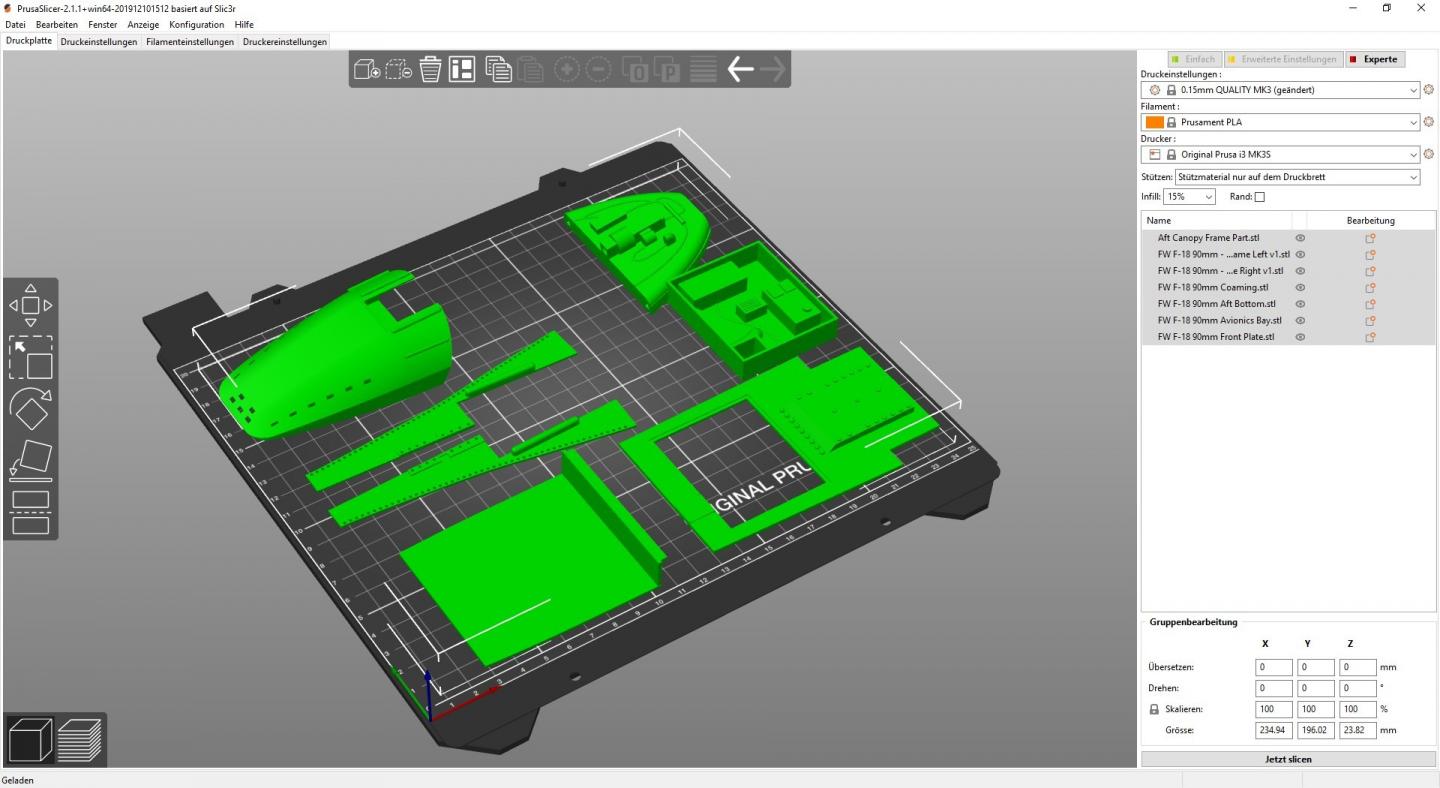This screenshot has height=788, width=1440.
Task: Select the Place on face tool
Action: click(30, 460)
